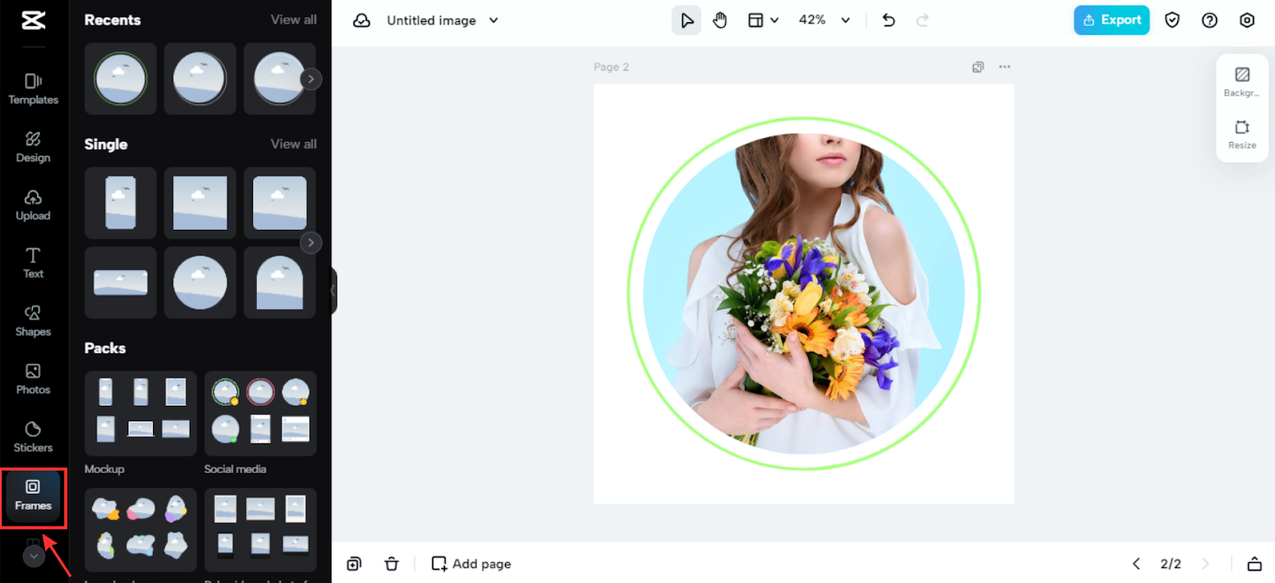
Task: Click the Add page button
Action: coord(471,564)
